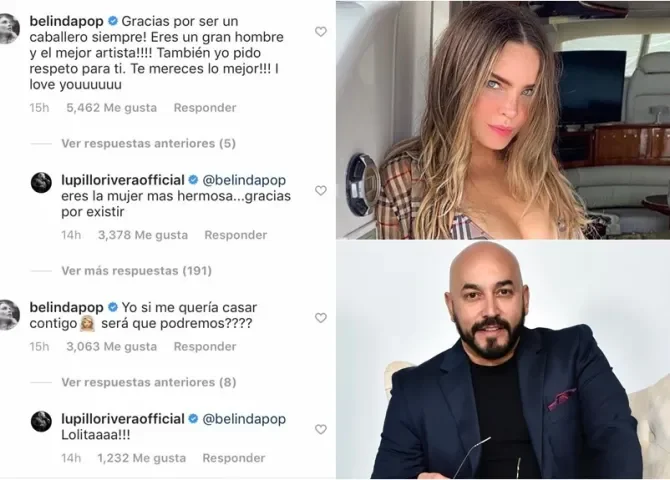670x480 pixels.
Task: Like lupilloriveraofficial's "mujer mas hermosa" reply heart
Action: (x=320, y=190)
